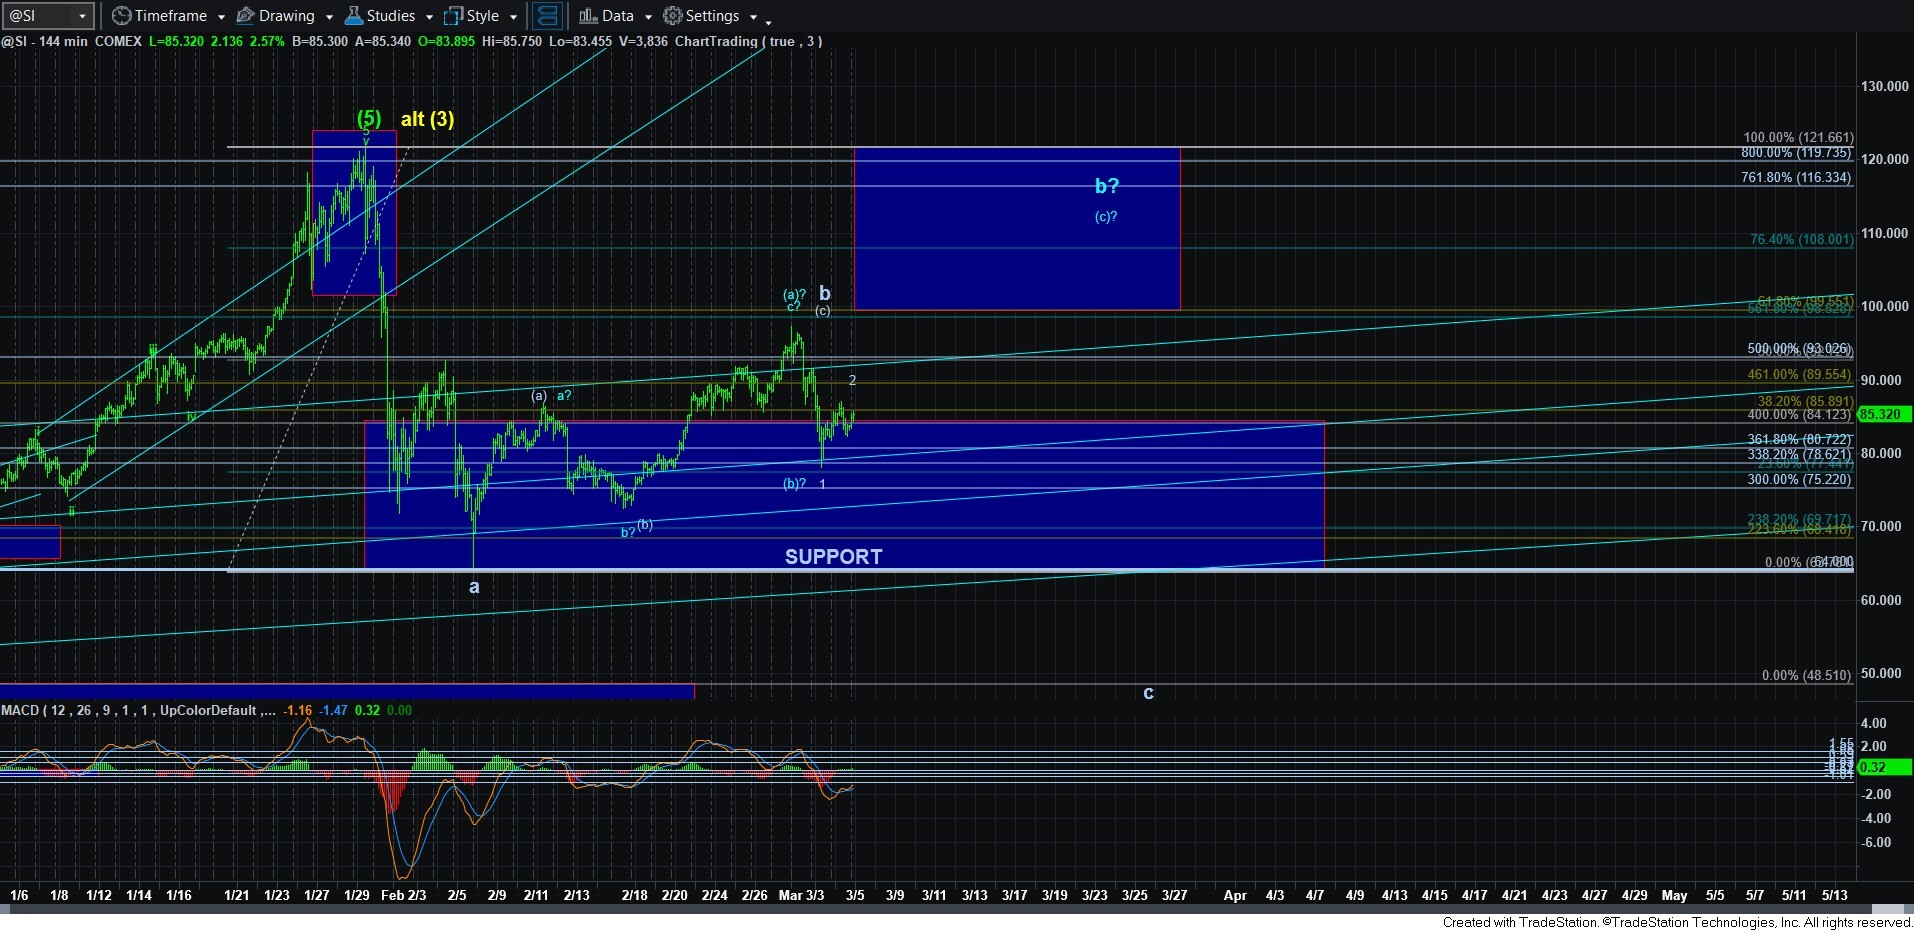
Task: Click the Settings gear icon
Action: pos(673,16)
